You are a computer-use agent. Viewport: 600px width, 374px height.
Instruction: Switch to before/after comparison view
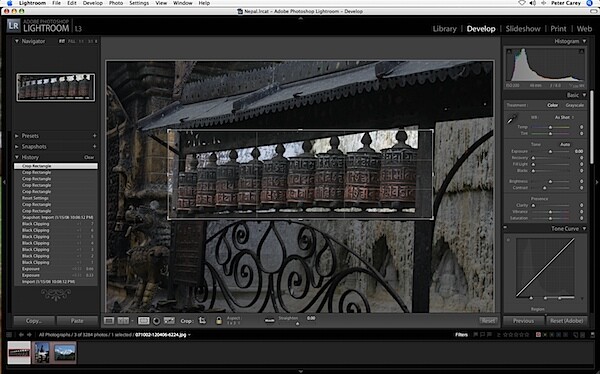point(123,321)
